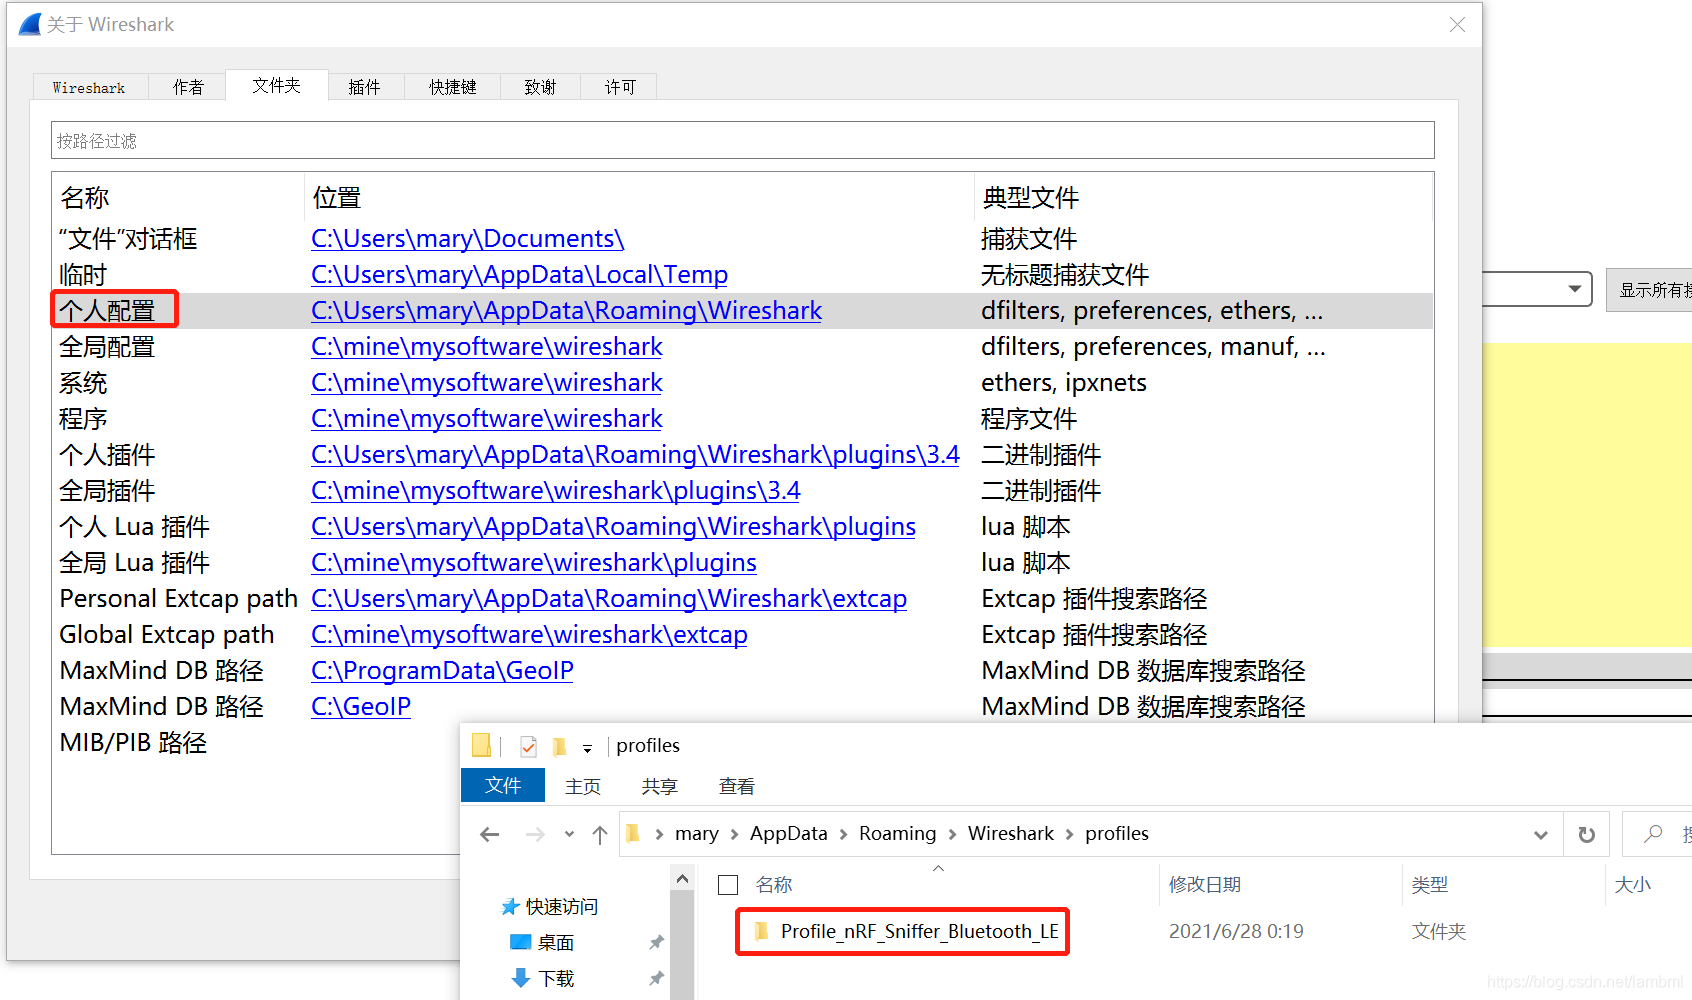Image resolution: width=1692 pixels, height=1000 pixels.
Task: Open the Personal Extcap path link
Action: (x=609, y=599)
